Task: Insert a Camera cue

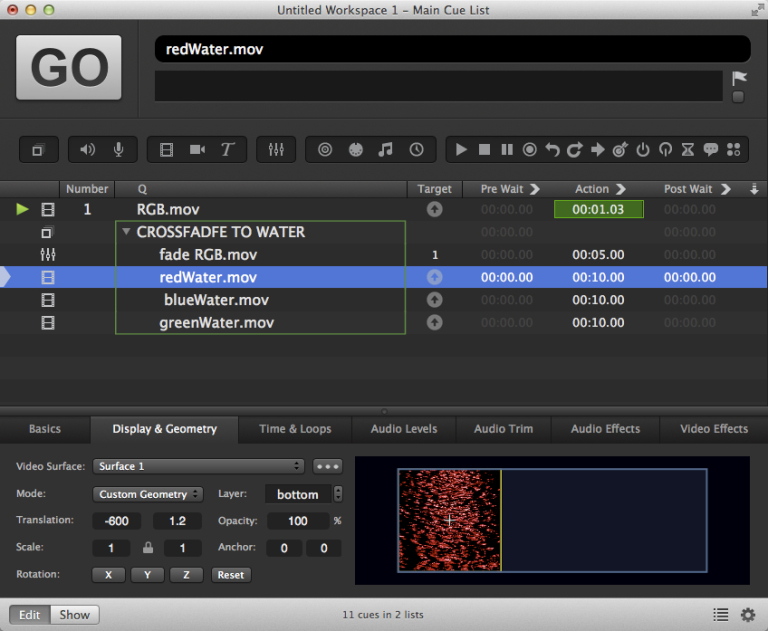Action: (197, 150)
